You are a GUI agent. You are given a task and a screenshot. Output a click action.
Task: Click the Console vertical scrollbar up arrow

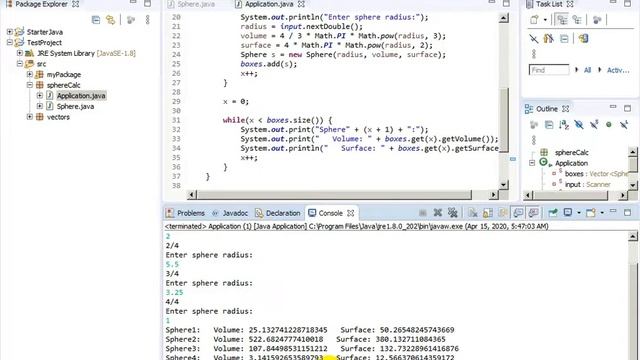pyautogui.click(x=633, y=236)
